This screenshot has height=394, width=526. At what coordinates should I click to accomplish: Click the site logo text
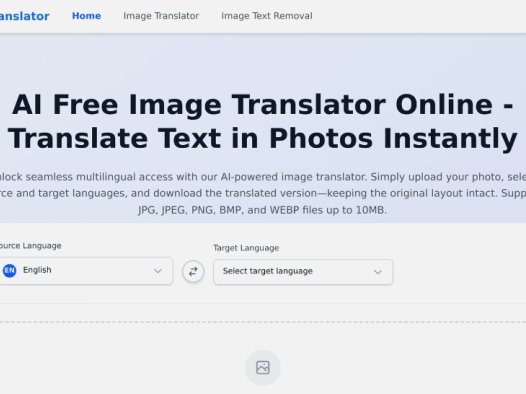[24, 16]
